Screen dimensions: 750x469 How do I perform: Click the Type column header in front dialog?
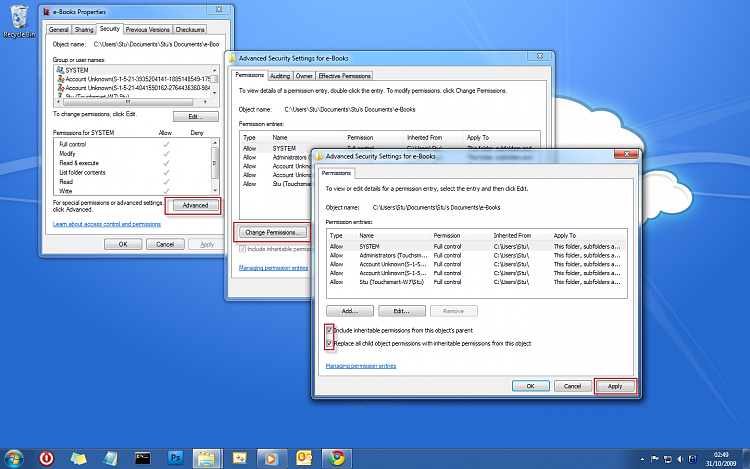(342, 236)
